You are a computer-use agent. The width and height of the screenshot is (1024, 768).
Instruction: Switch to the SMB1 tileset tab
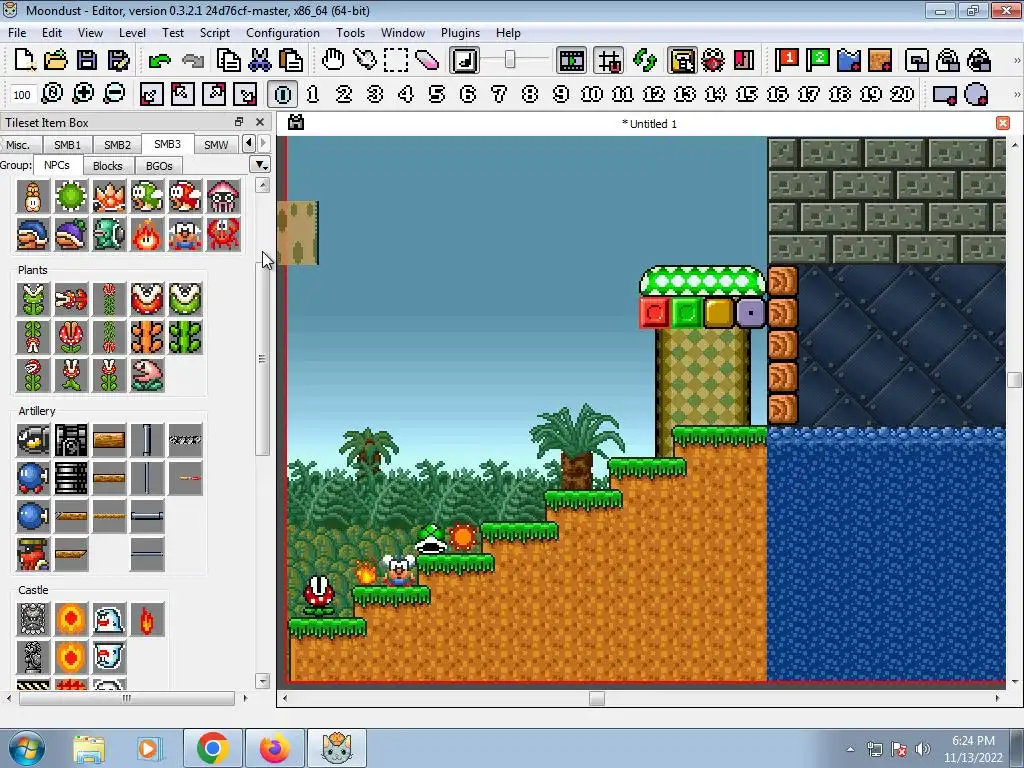point(67,144)
